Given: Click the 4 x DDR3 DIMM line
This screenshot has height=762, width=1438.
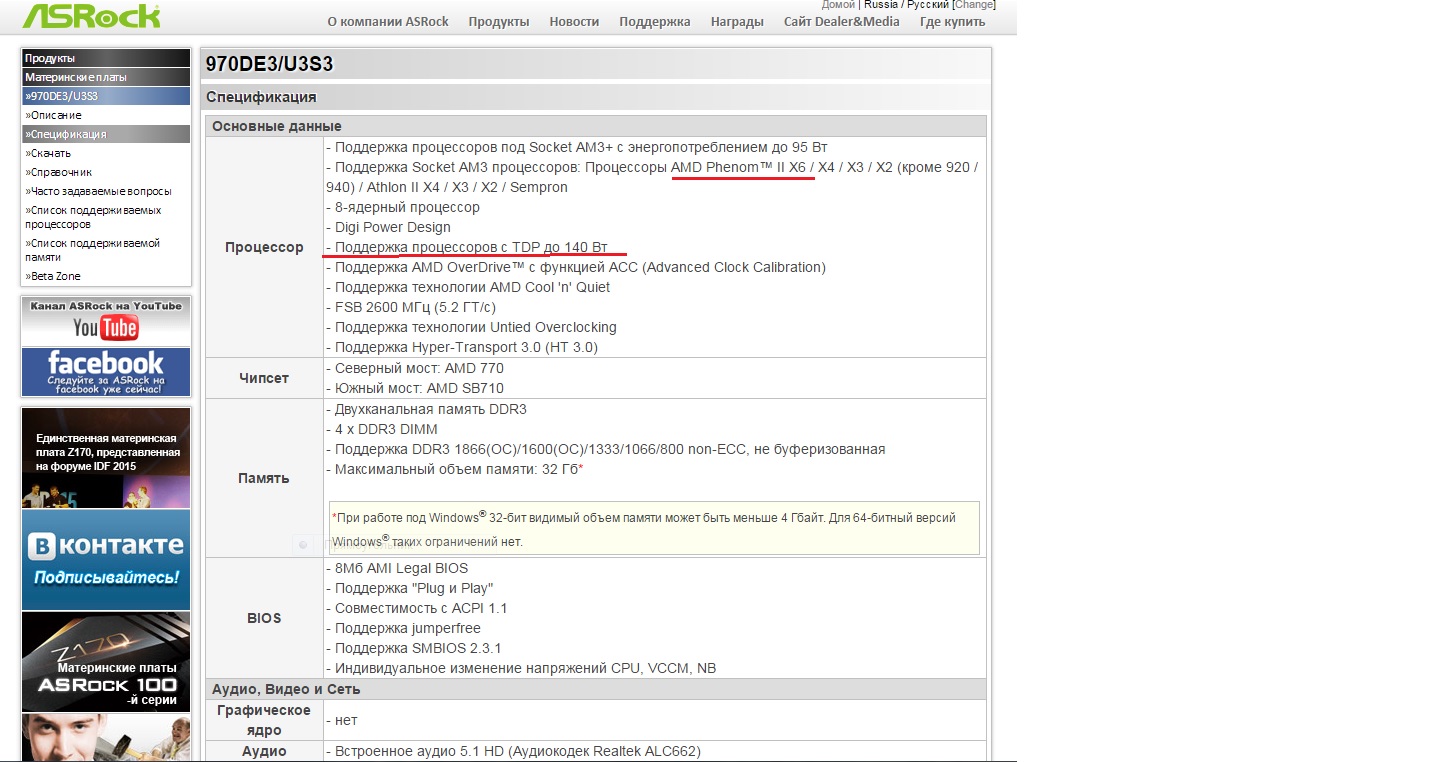Looking at the screenshot, I should pos(382,429).
